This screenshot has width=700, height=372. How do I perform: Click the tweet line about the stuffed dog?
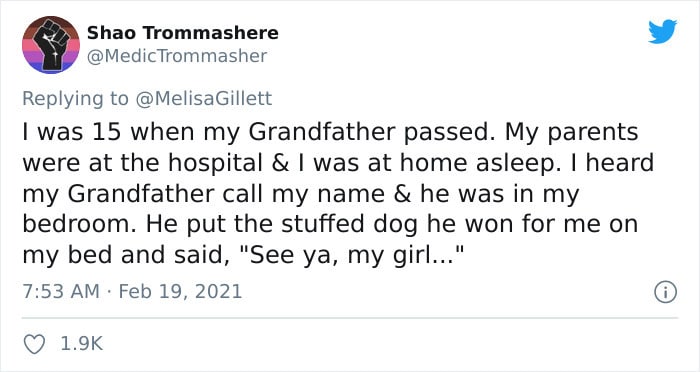[330, 224]
